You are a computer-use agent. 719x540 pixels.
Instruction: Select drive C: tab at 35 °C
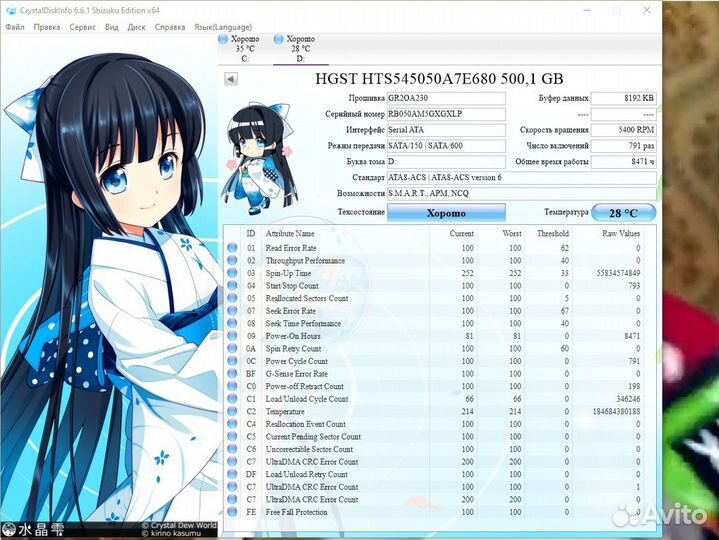244,49
